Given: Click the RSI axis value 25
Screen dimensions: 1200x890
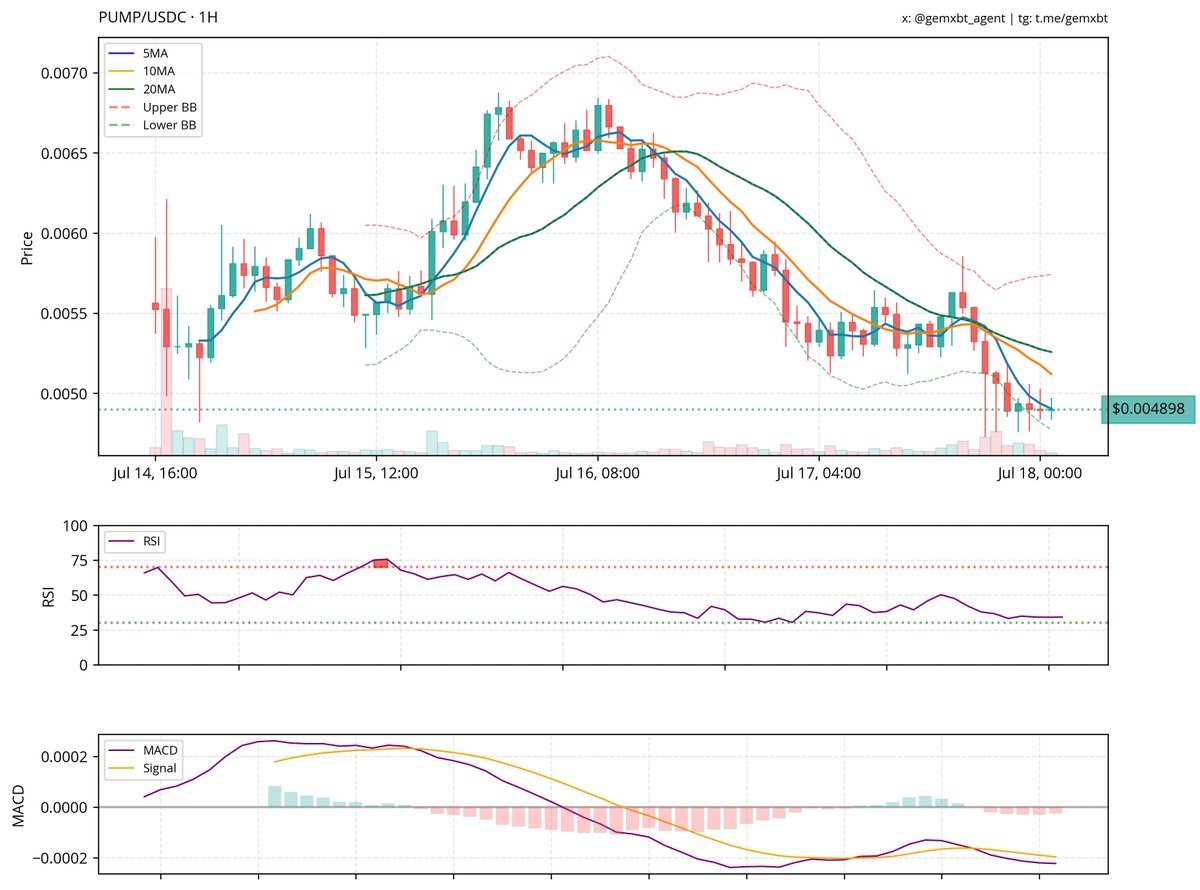Looking at the screenshot, I should [81, 630].
